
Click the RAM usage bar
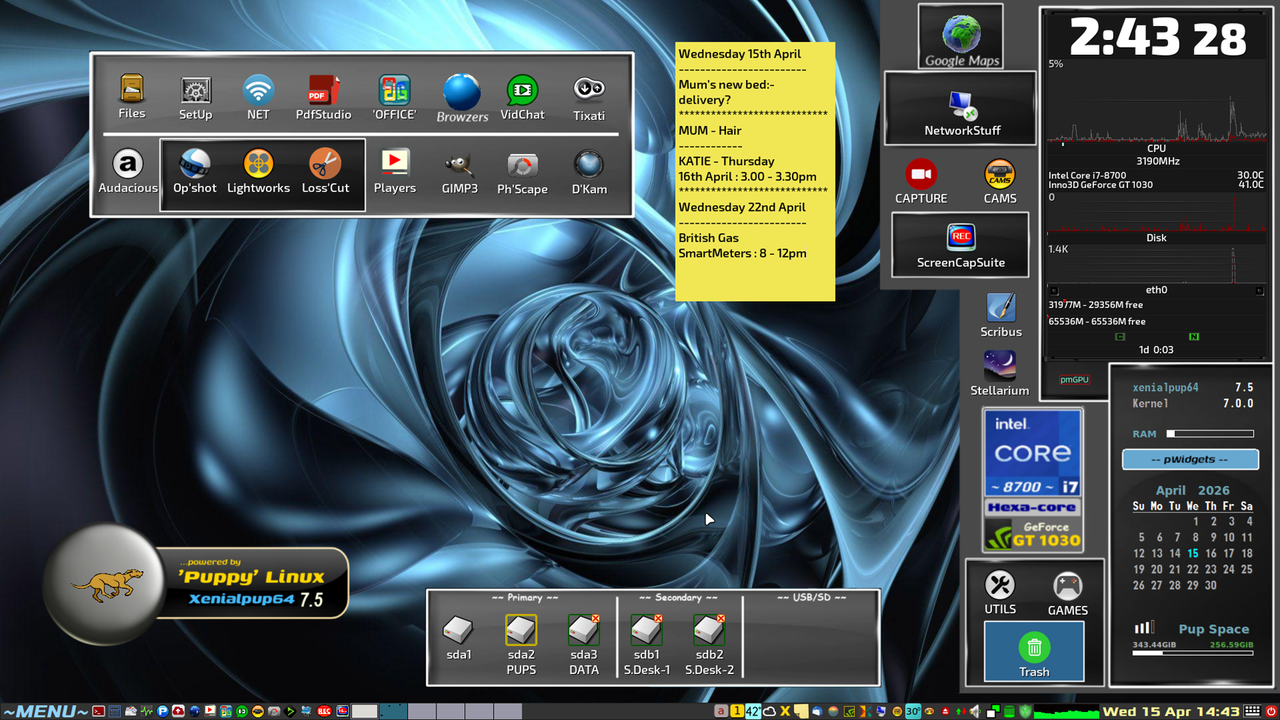click(1210, 434)
